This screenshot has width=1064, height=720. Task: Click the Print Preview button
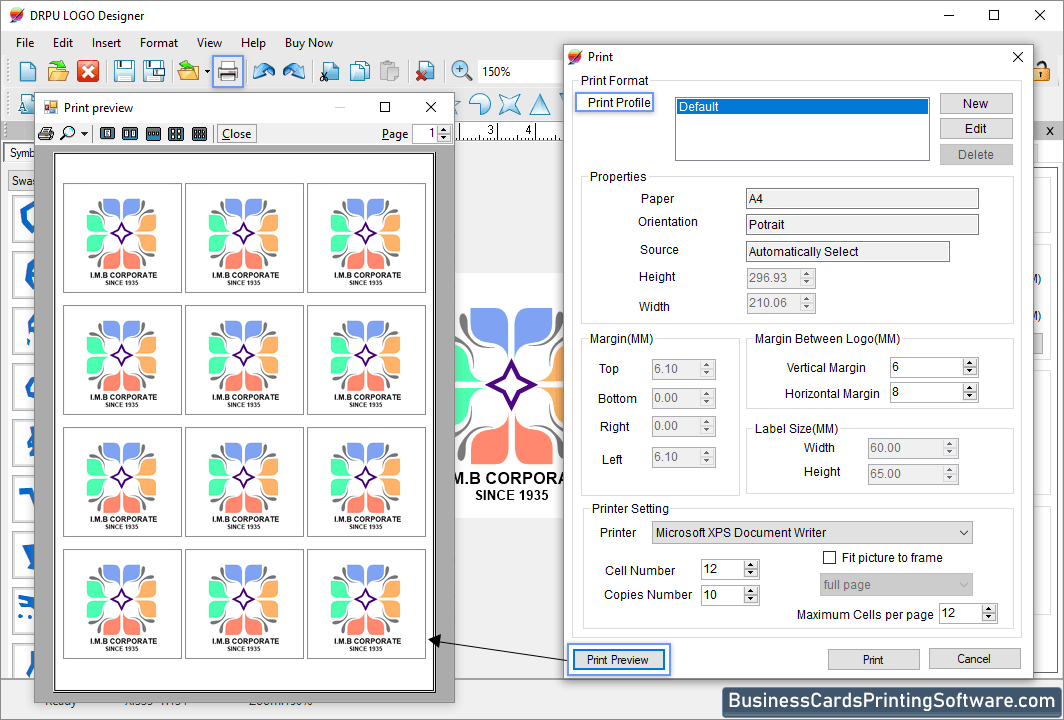[x=618, y=660]
